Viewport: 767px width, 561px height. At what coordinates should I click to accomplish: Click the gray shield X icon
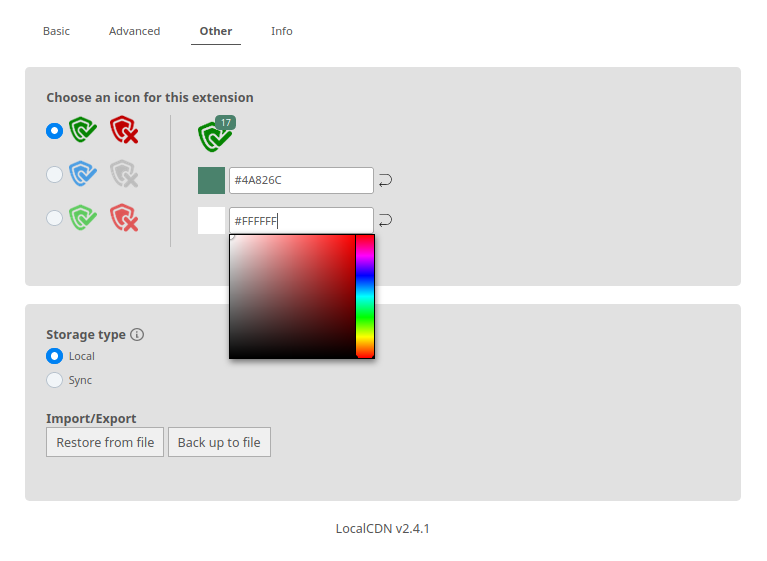[x=124, y=174]
